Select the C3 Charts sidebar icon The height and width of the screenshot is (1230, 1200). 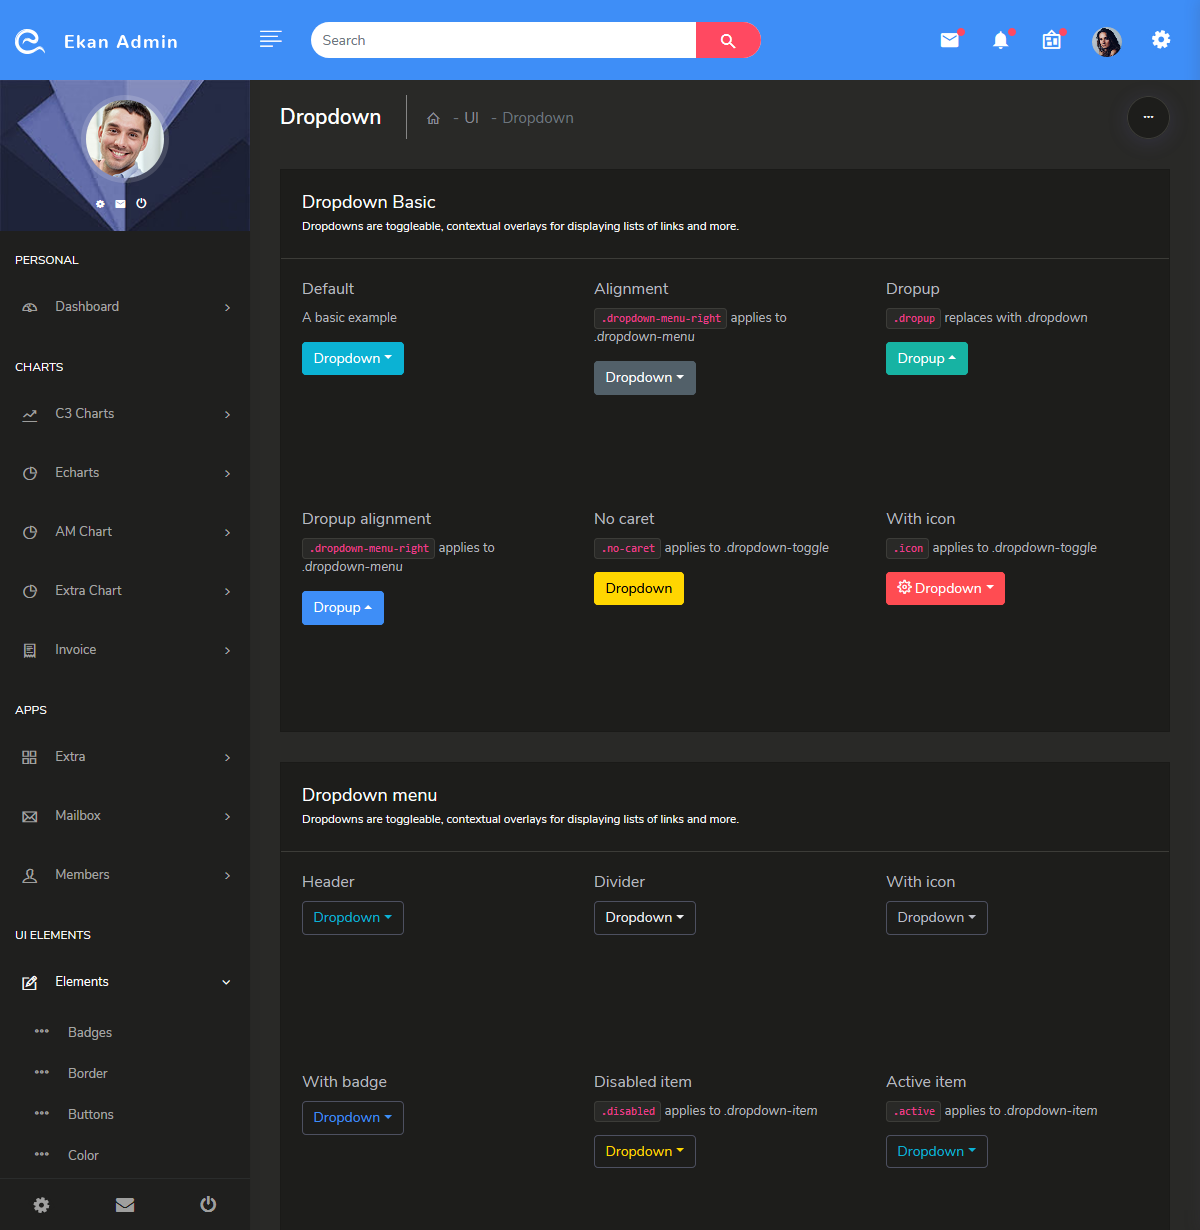point(30,413)
